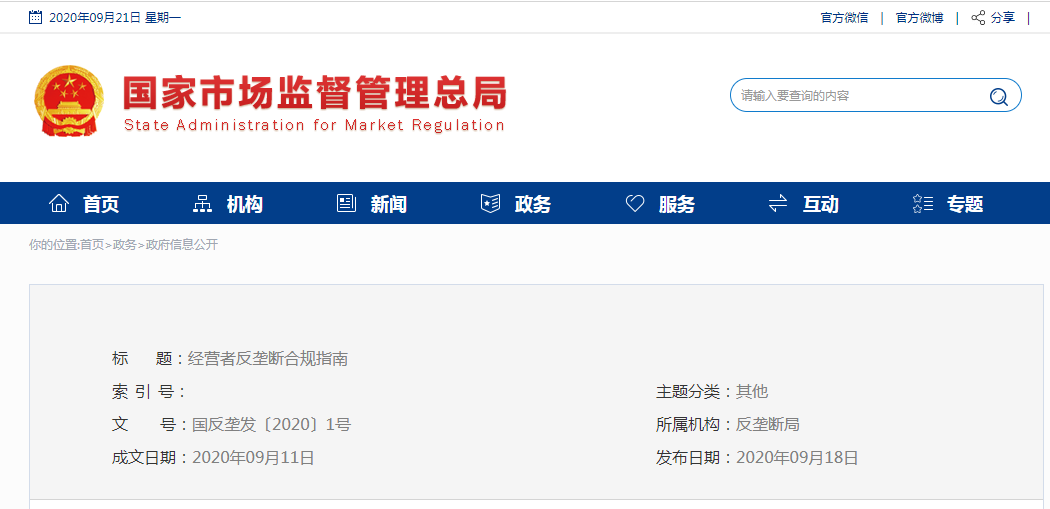Open the 机构 navigation menu
This screenshot has height=509, width=1050.
pyautogui.click(x=244, y=204)
